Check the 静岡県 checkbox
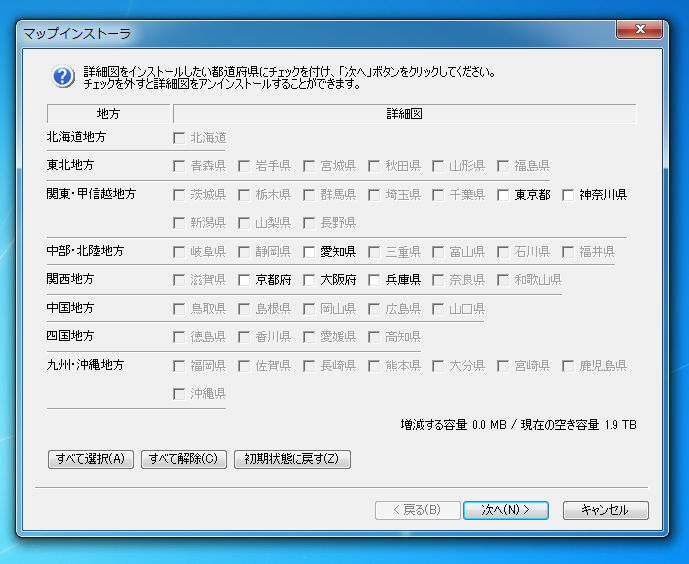Screen dimensions: 689x564 (244, 252)
